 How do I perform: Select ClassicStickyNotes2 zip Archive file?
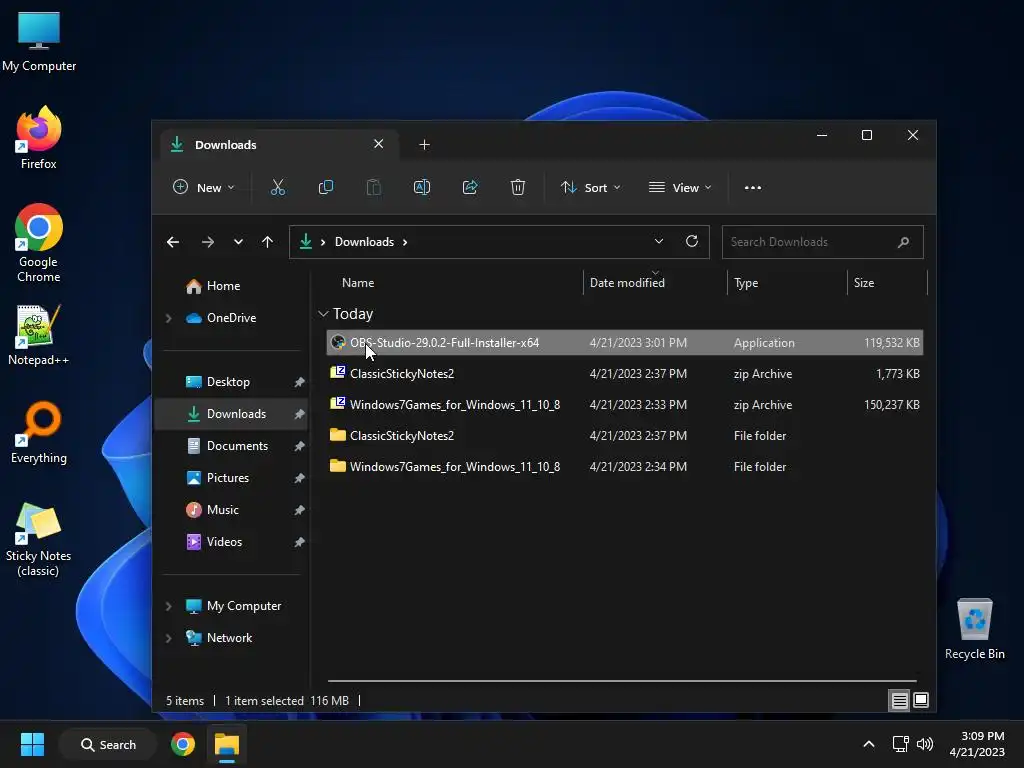coord(624,374)
